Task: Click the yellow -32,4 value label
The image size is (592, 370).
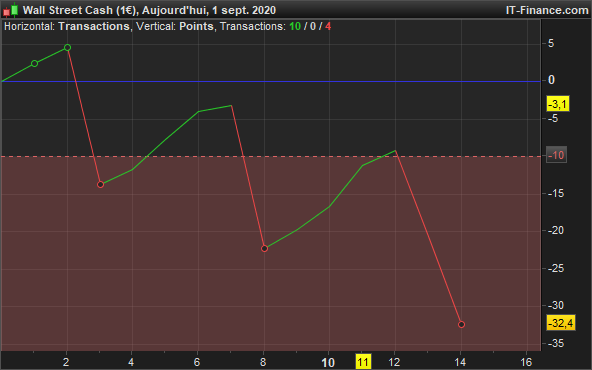Action: click(561, 323)
